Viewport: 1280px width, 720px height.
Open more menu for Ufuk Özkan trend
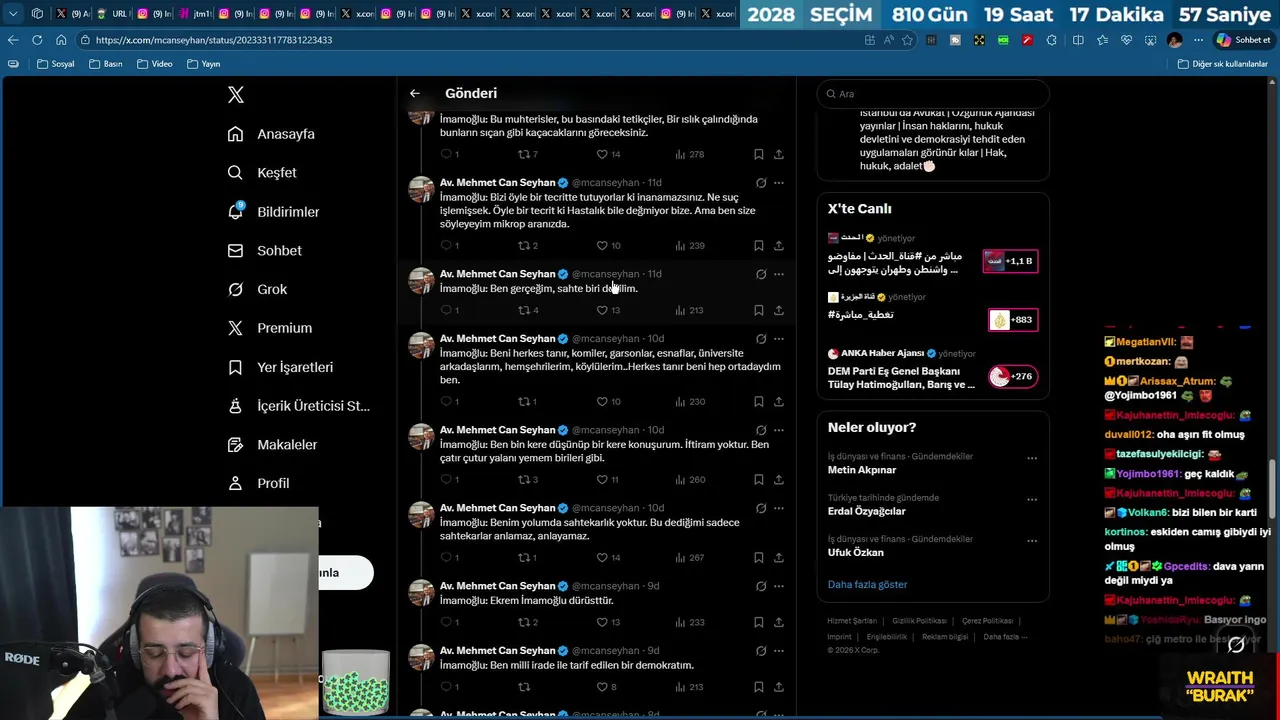point(1032,541)
